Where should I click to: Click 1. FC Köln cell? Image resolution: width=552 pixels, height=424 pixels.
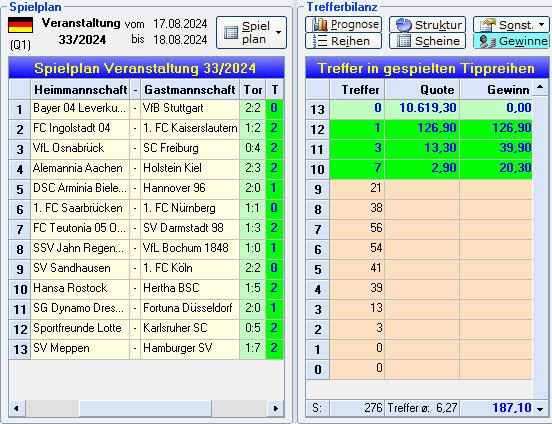click(x=190, y=269)
